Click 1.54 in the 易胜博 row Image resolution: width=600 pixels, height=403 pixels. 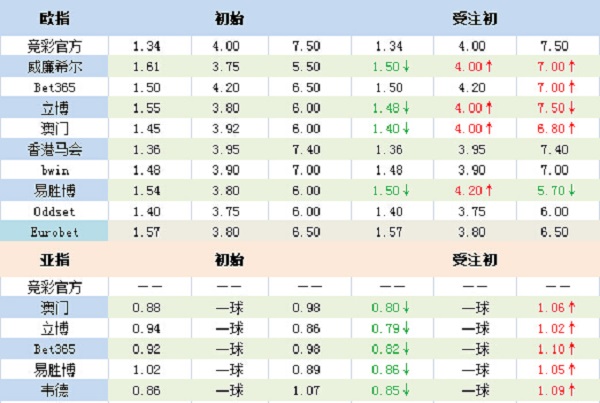(146, 191)
